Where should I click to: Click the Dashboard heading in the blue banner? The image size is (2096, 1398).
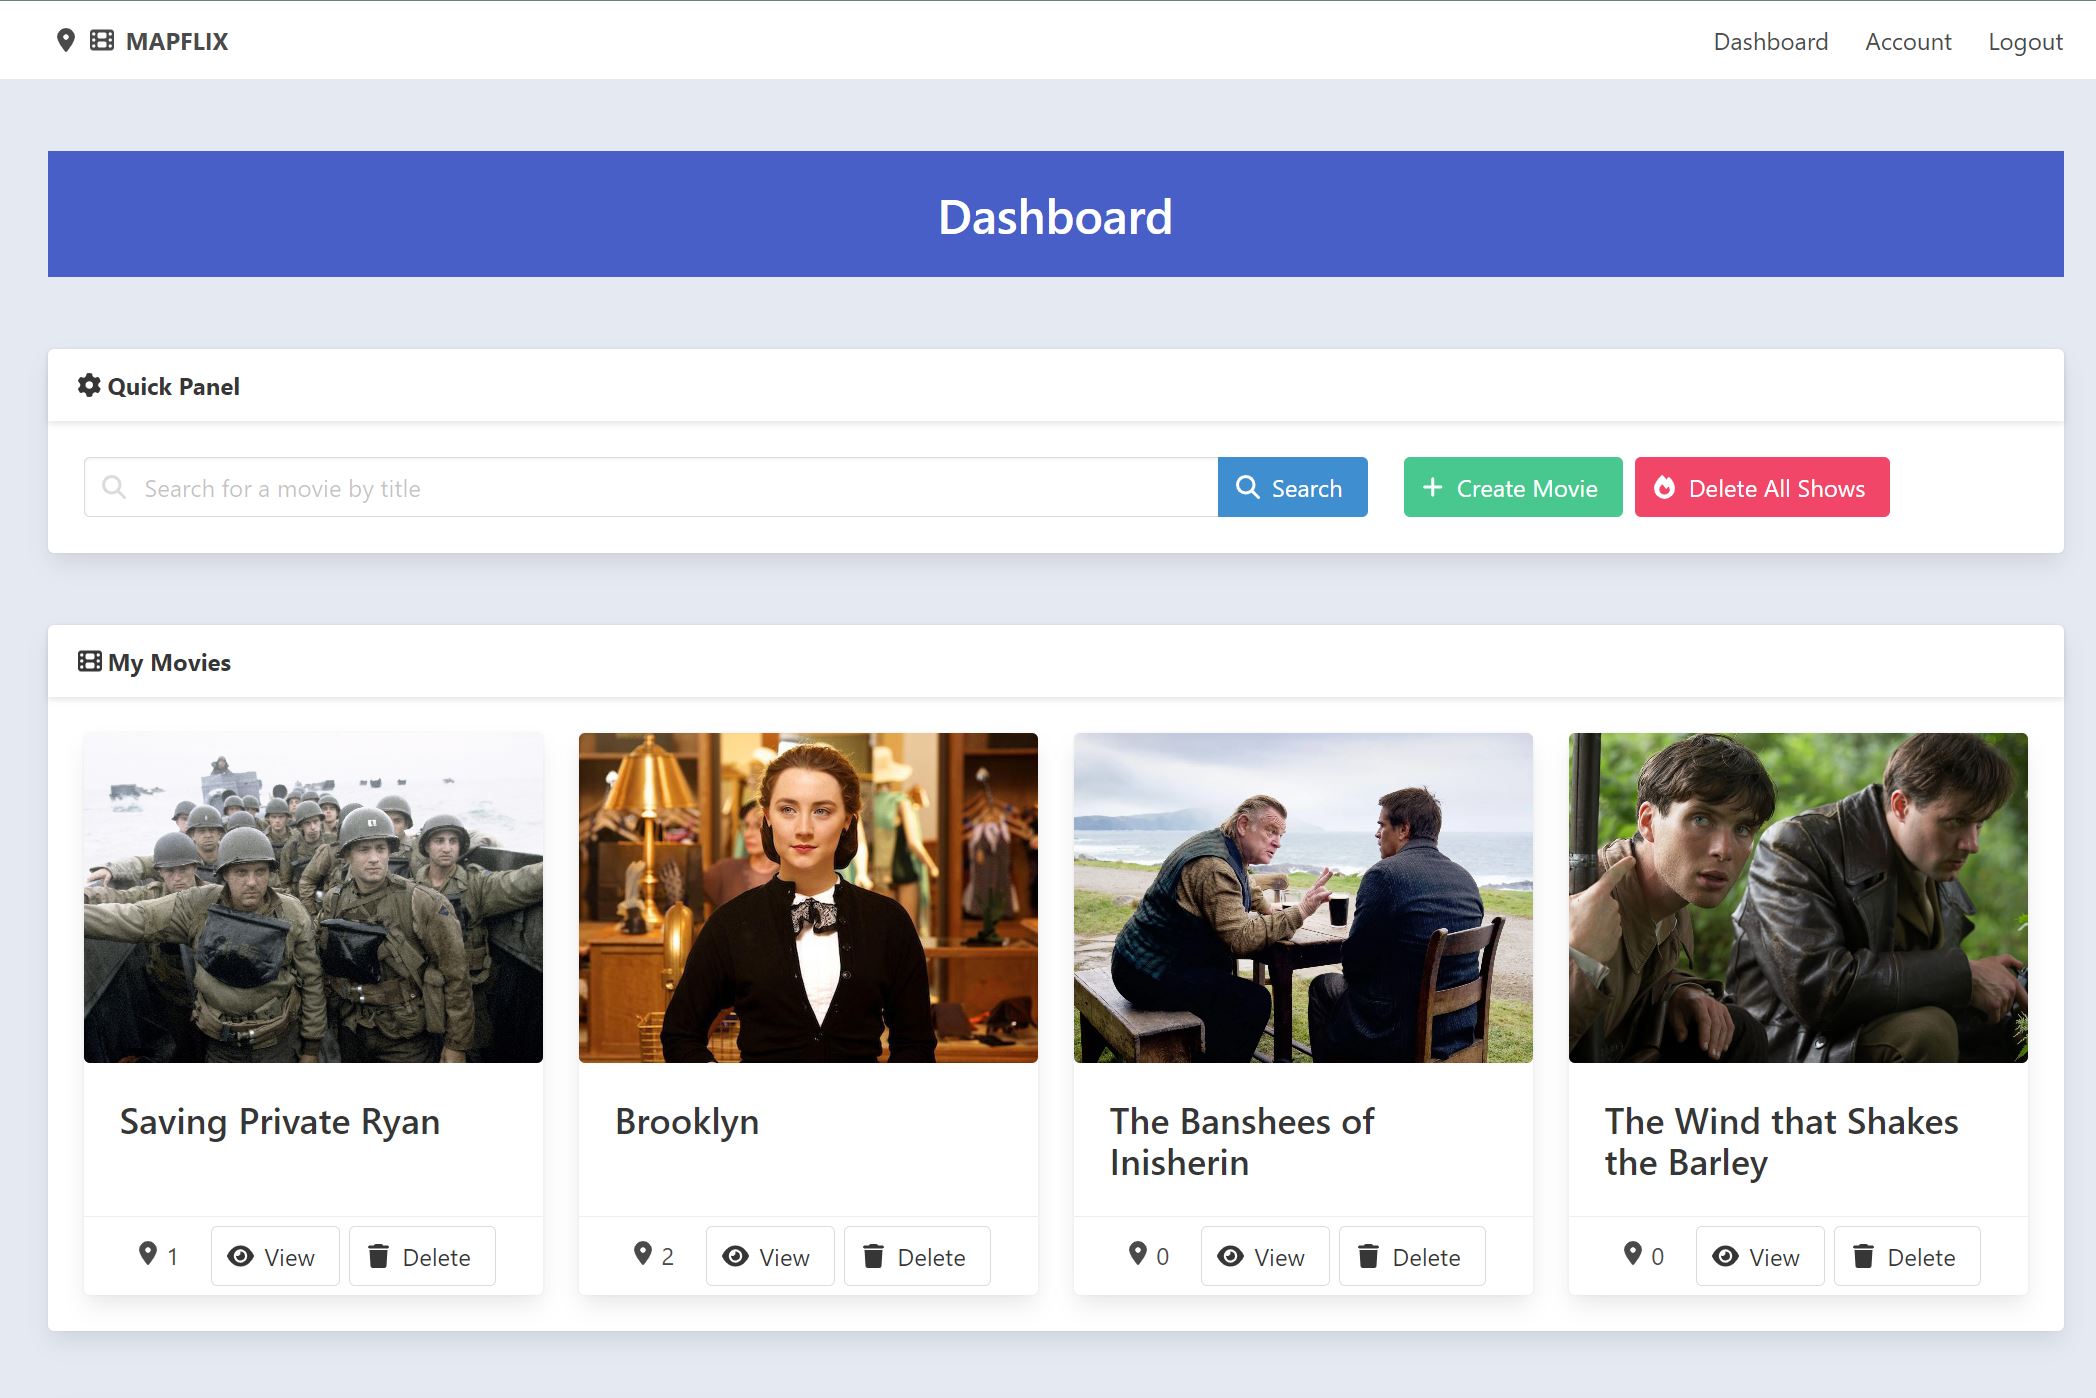(1055, 216)
